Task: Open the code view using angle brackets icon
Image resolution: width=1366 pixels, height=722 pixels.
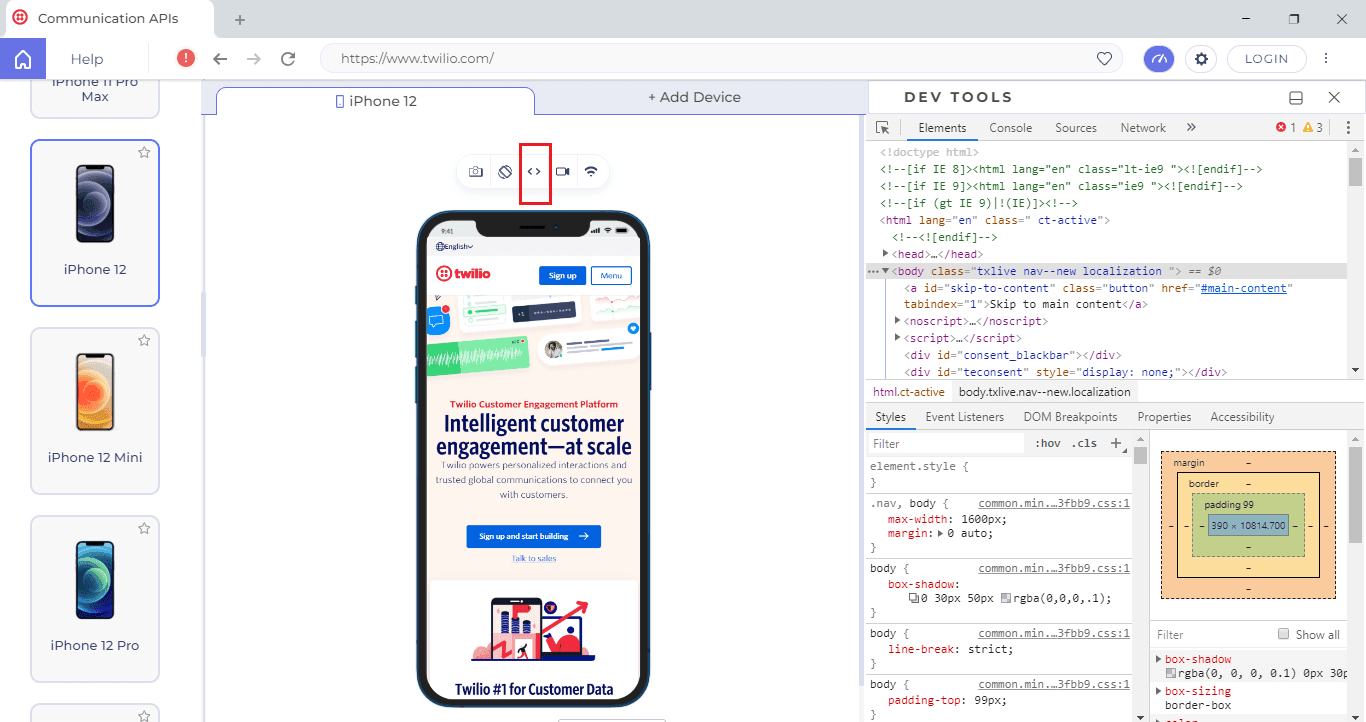Action: point(535,171)
